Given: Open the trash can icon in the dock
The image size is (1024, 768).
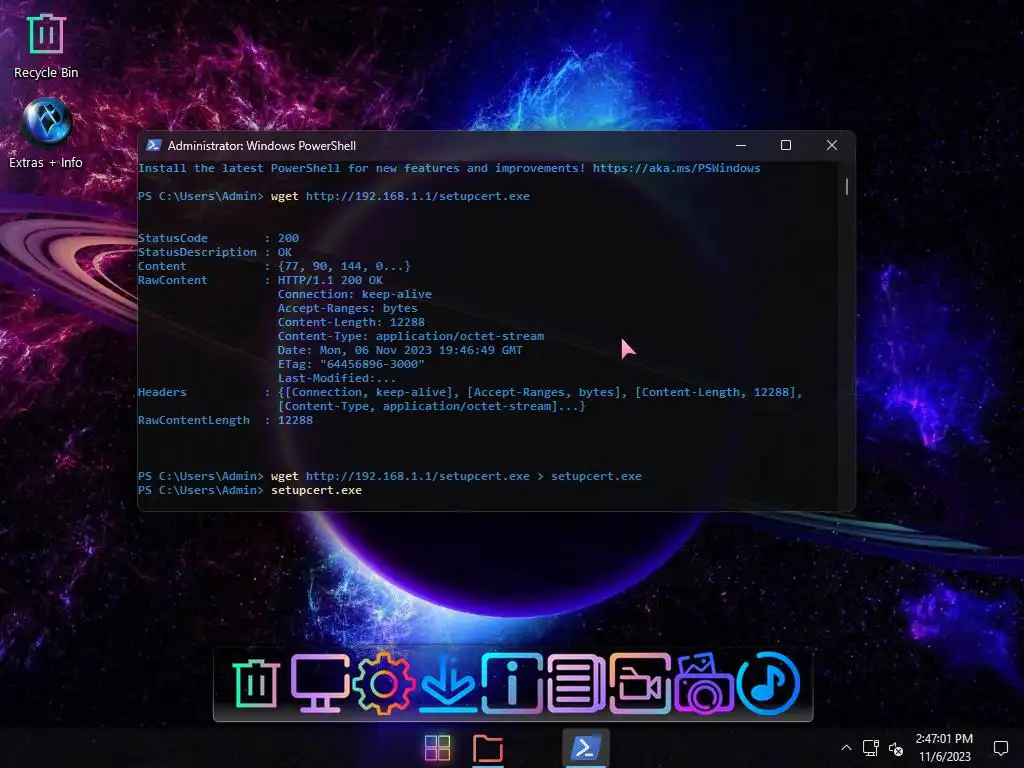Looking at the screenshot, I should point(255,684).
